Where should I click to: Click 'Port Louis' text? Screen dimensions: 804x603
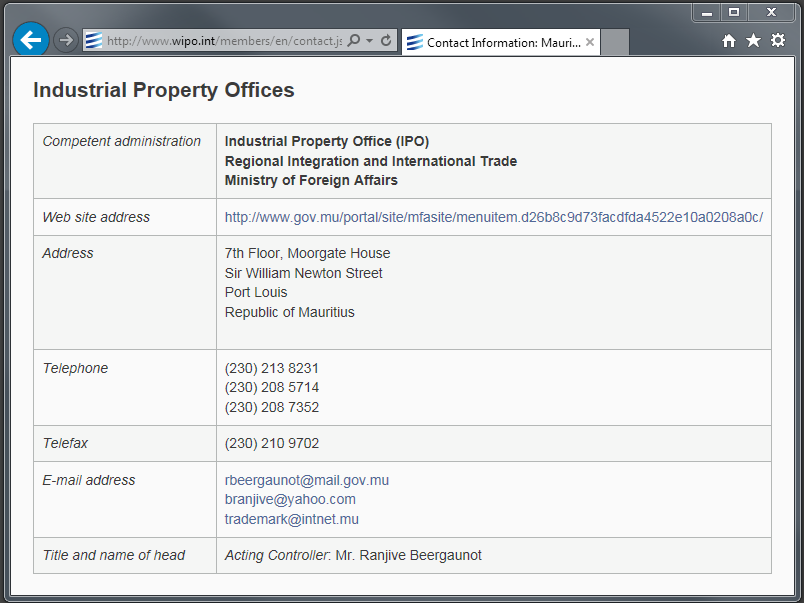coord(256,292)
